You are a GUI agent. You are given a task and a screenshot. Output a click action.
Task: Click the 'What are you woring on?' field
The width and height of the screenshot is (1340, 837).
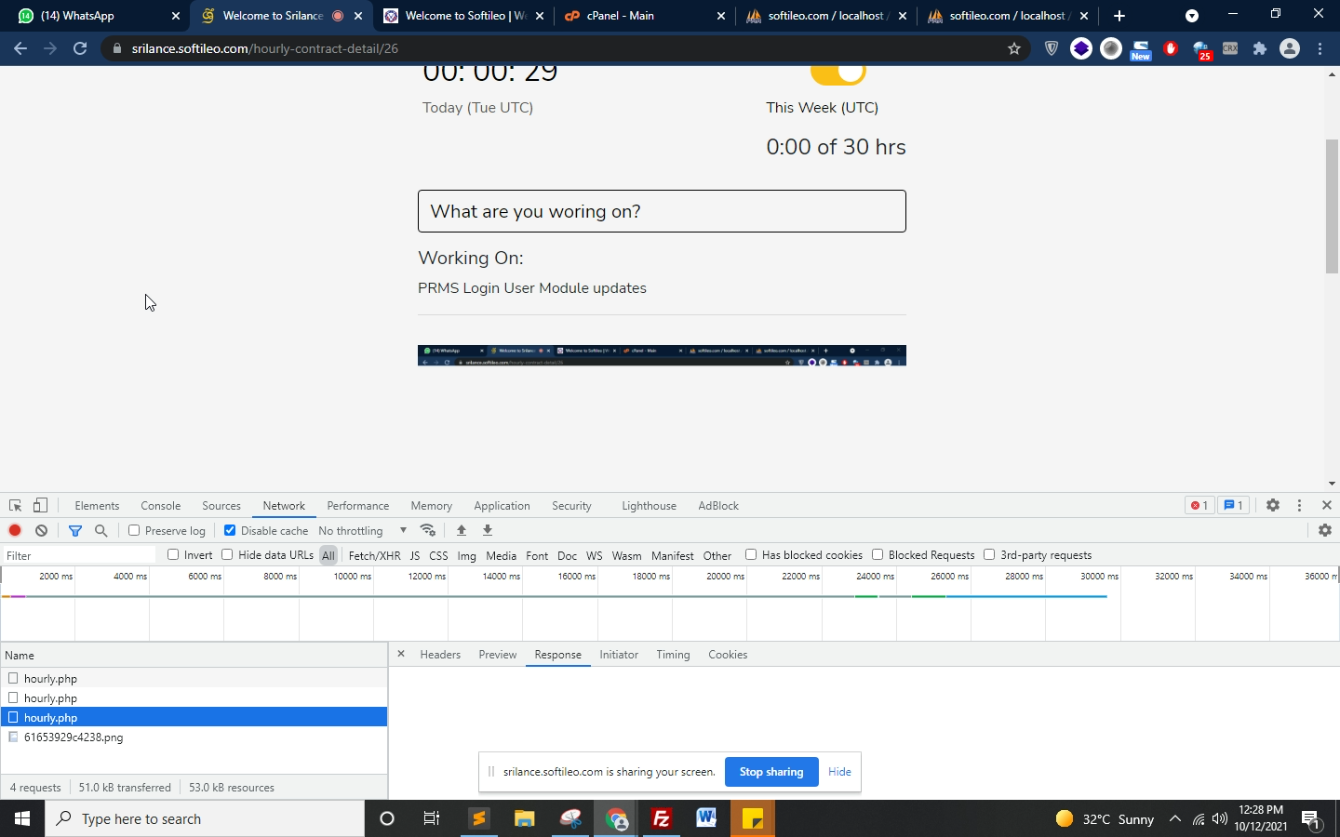(662, 211)
